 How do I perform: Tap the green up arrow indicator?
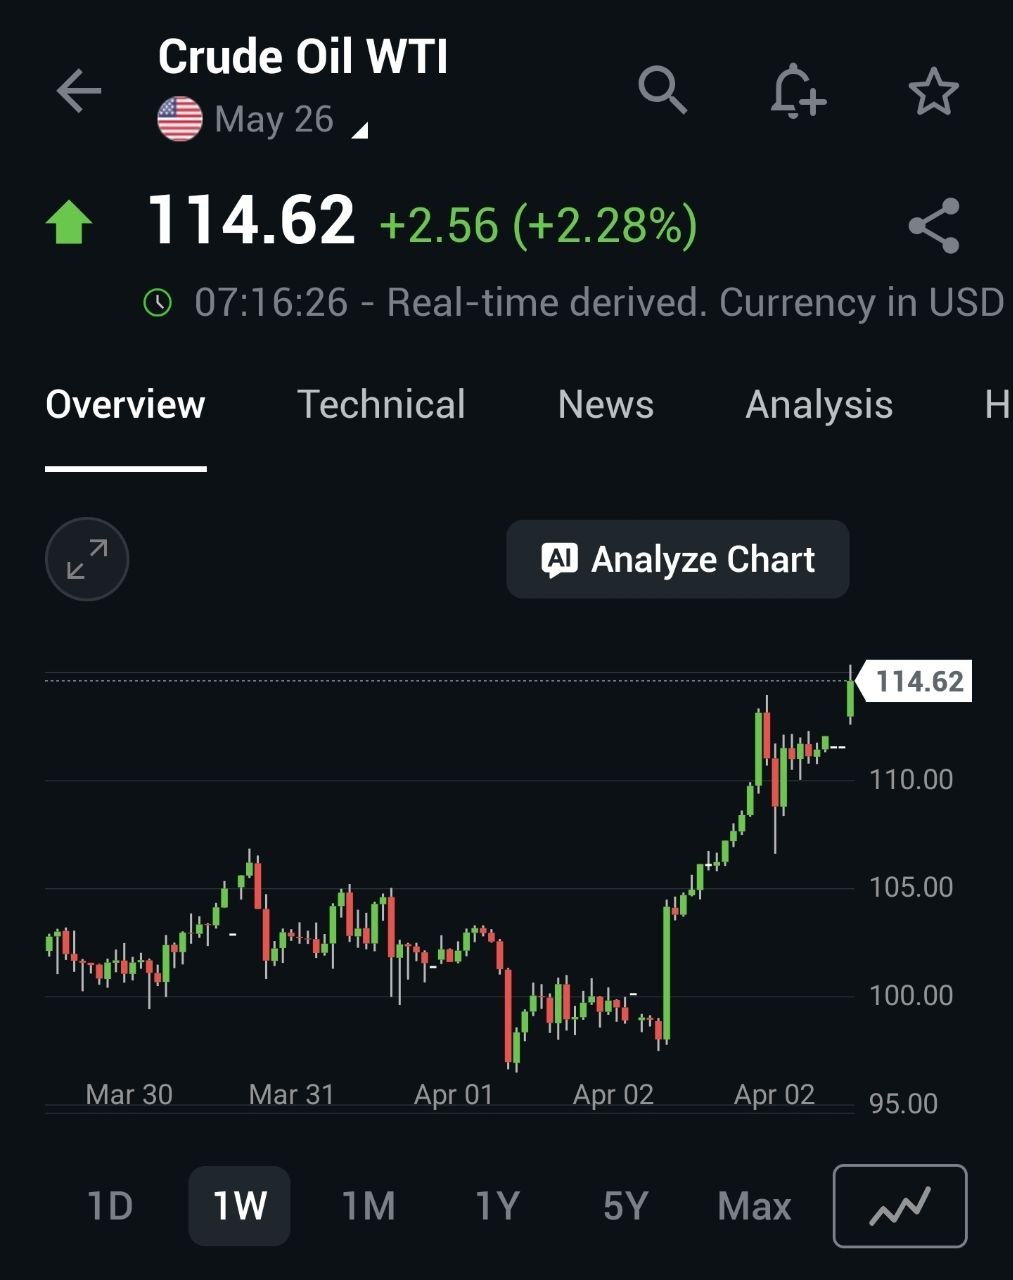click(69, 222)
